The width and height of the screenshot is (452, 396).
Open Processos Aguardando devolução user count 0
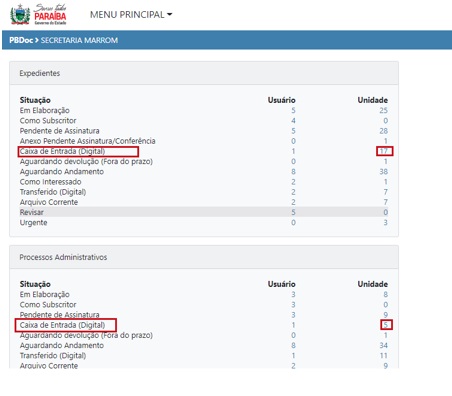point(293,335)
